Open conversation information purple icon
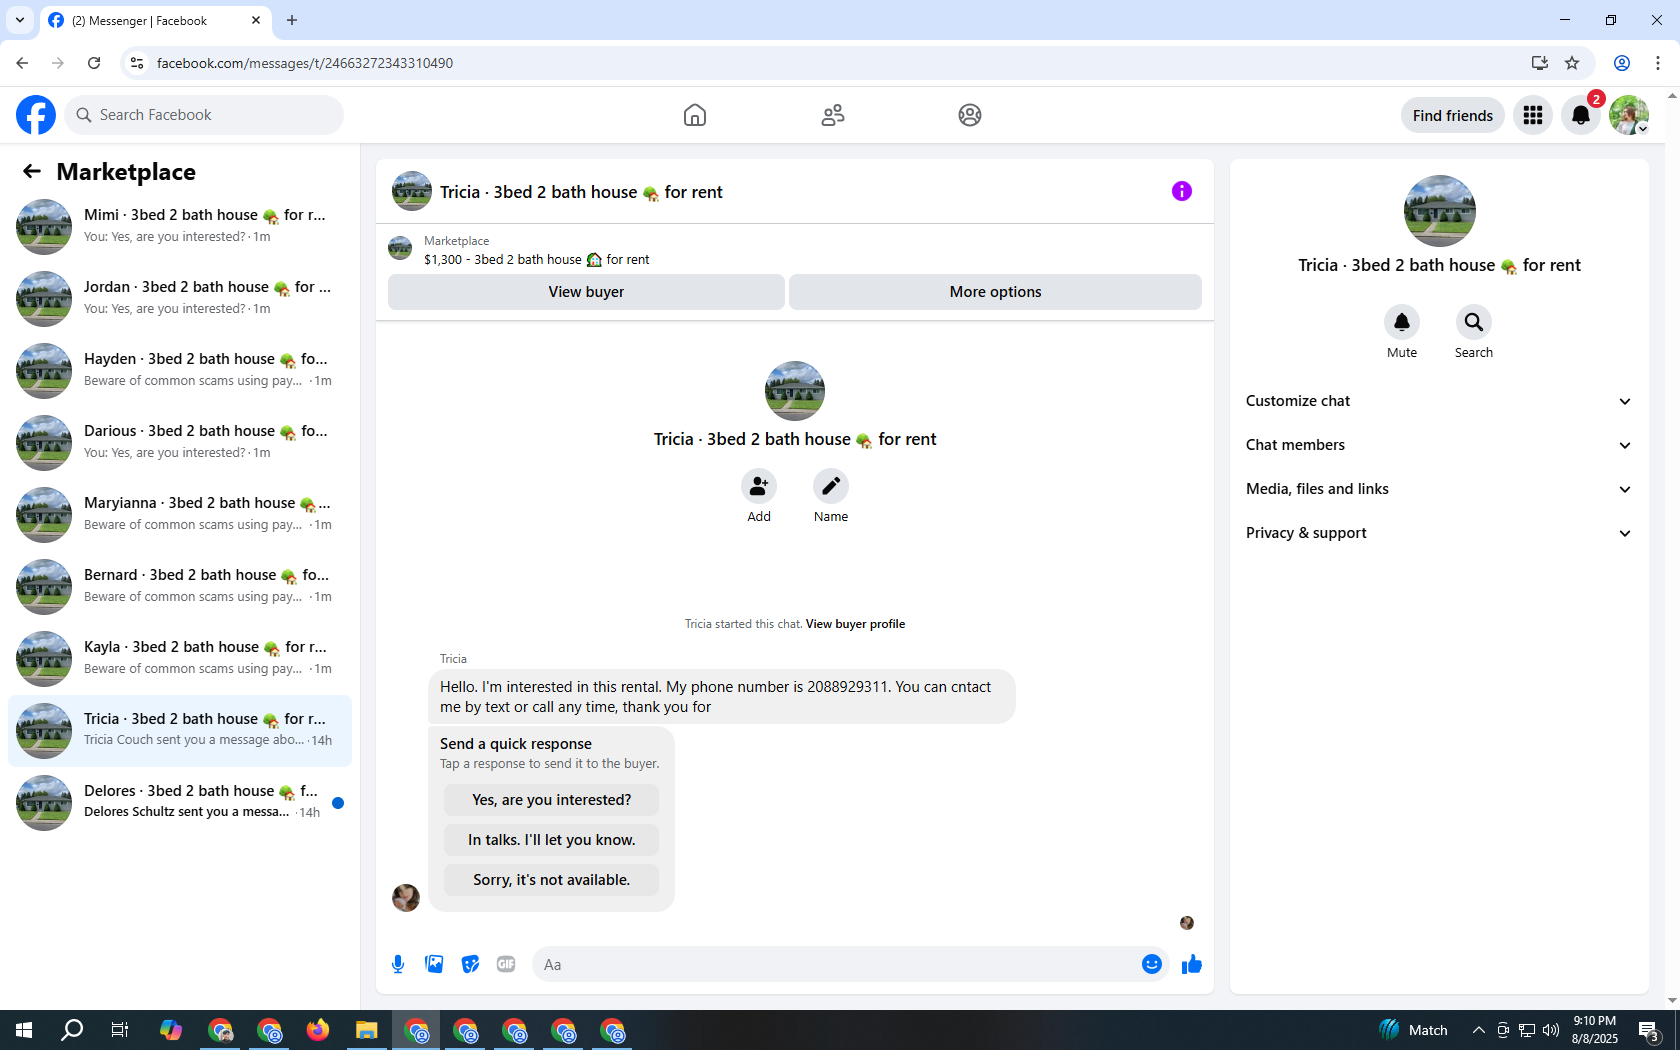Image resolution: width=1680 pixels, height=1050 pixels. pyautogui.click(x=1182, y=191)
